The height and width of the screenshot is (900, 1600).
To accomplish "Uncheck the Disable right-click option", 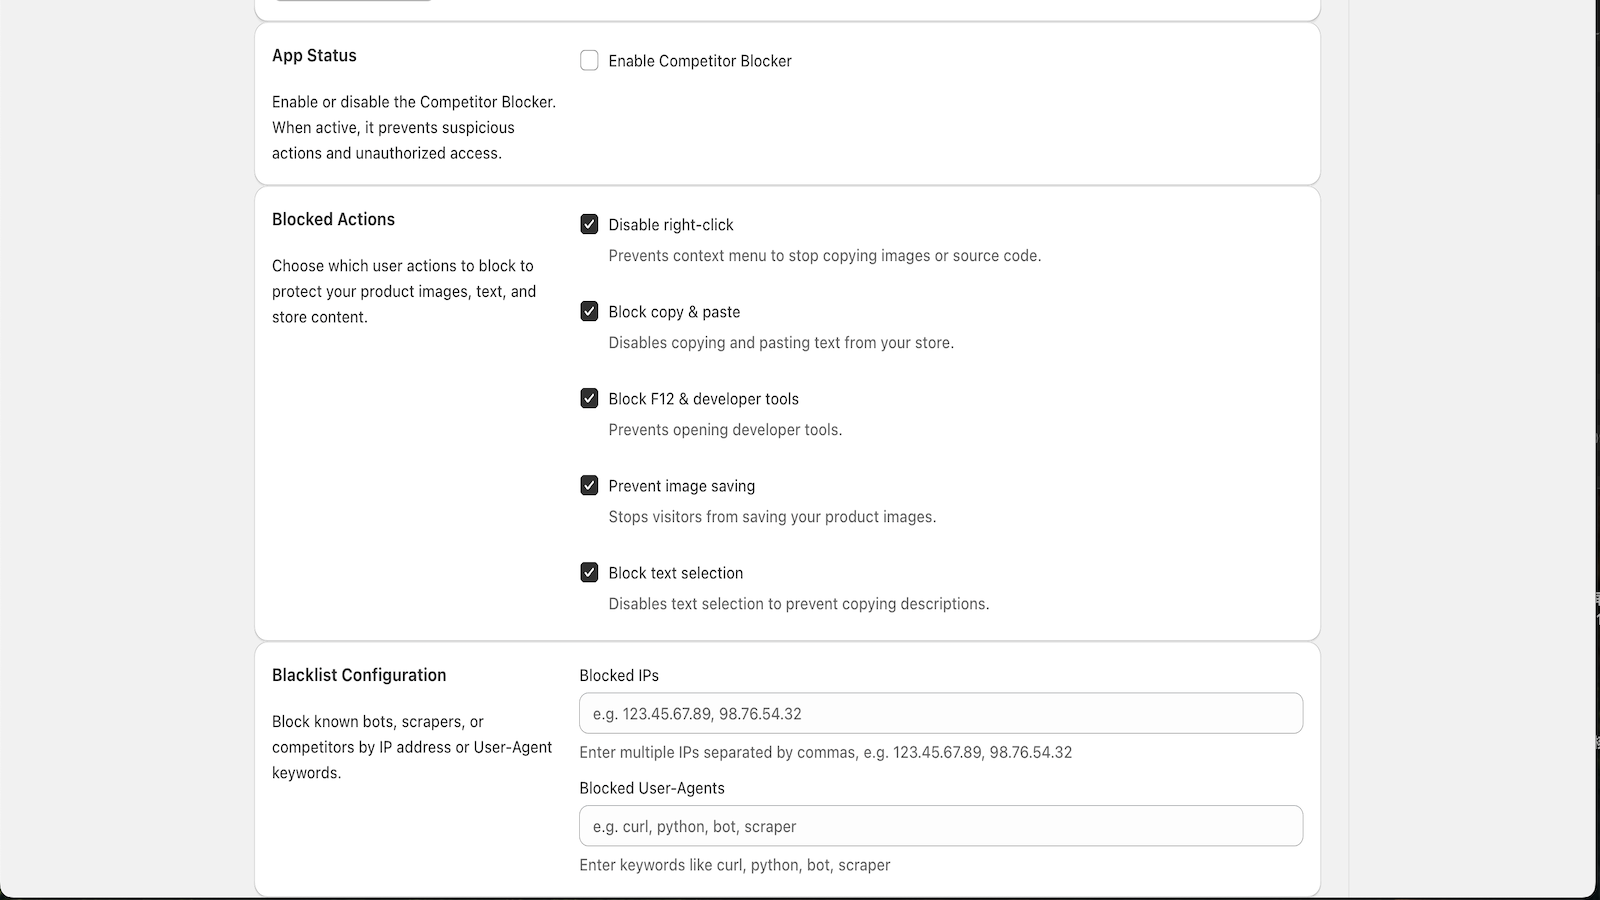I will pyautogui.click(x=589, y=224).
